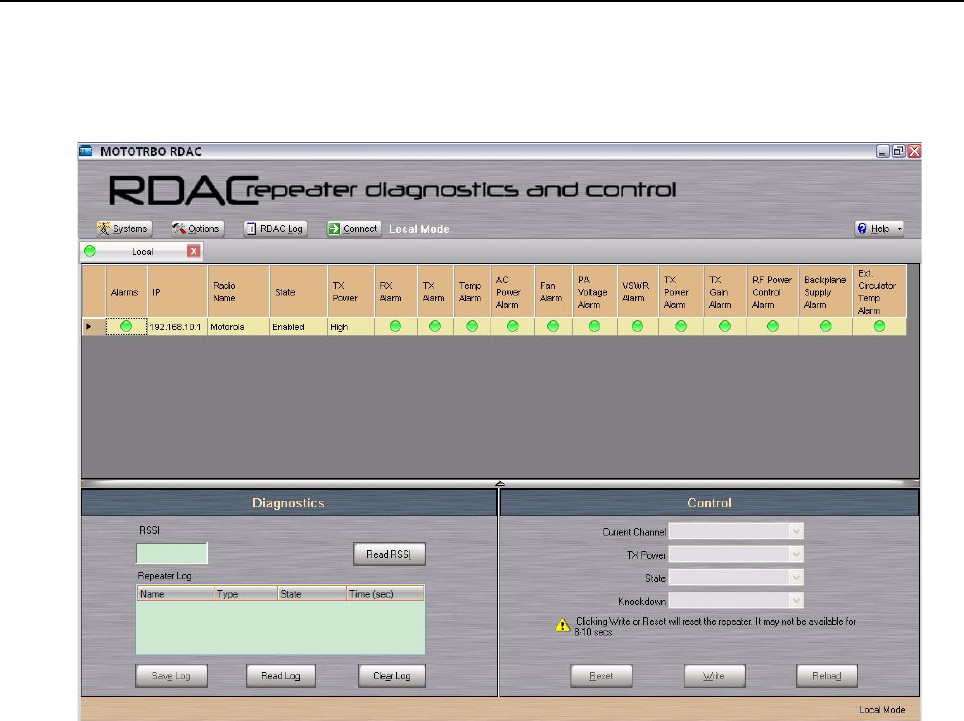Viewport: 964px width, 721px height.
Task: Open the Options toolbar button
Action: click(x=197, y=229)
